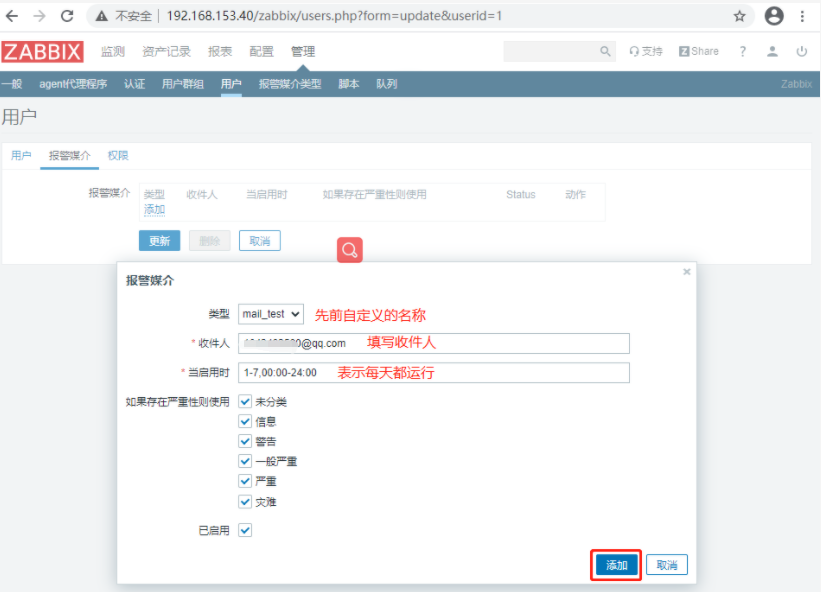Viewport: 821px width, 592px height.
Task: Open the browser three-dot menu
Action: tap(802, 16)
